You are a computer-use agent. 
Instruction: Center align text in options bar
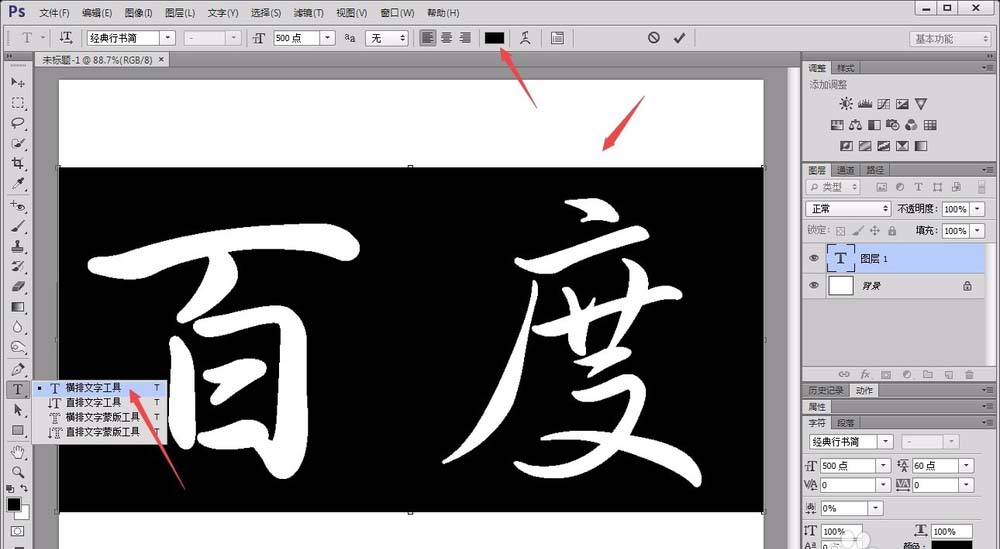pyautogui.click(x=446, y=38)
